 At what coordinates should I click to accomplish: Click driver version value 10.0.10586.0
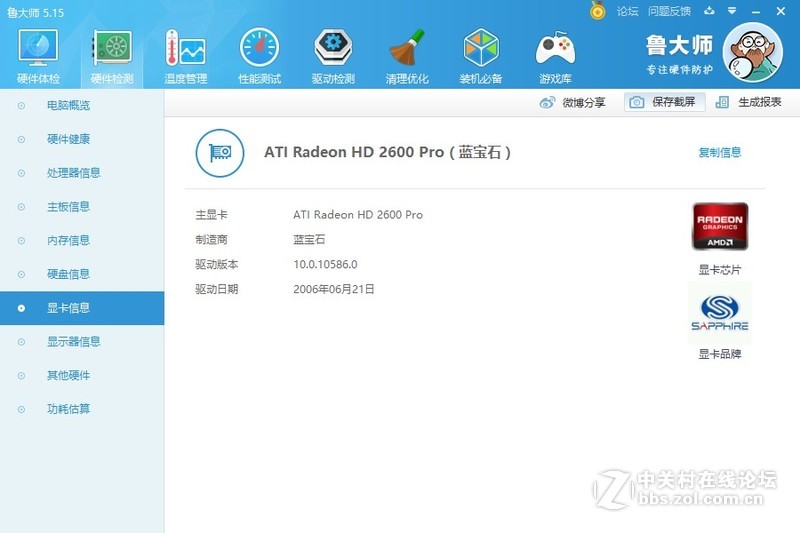[325, 264]
